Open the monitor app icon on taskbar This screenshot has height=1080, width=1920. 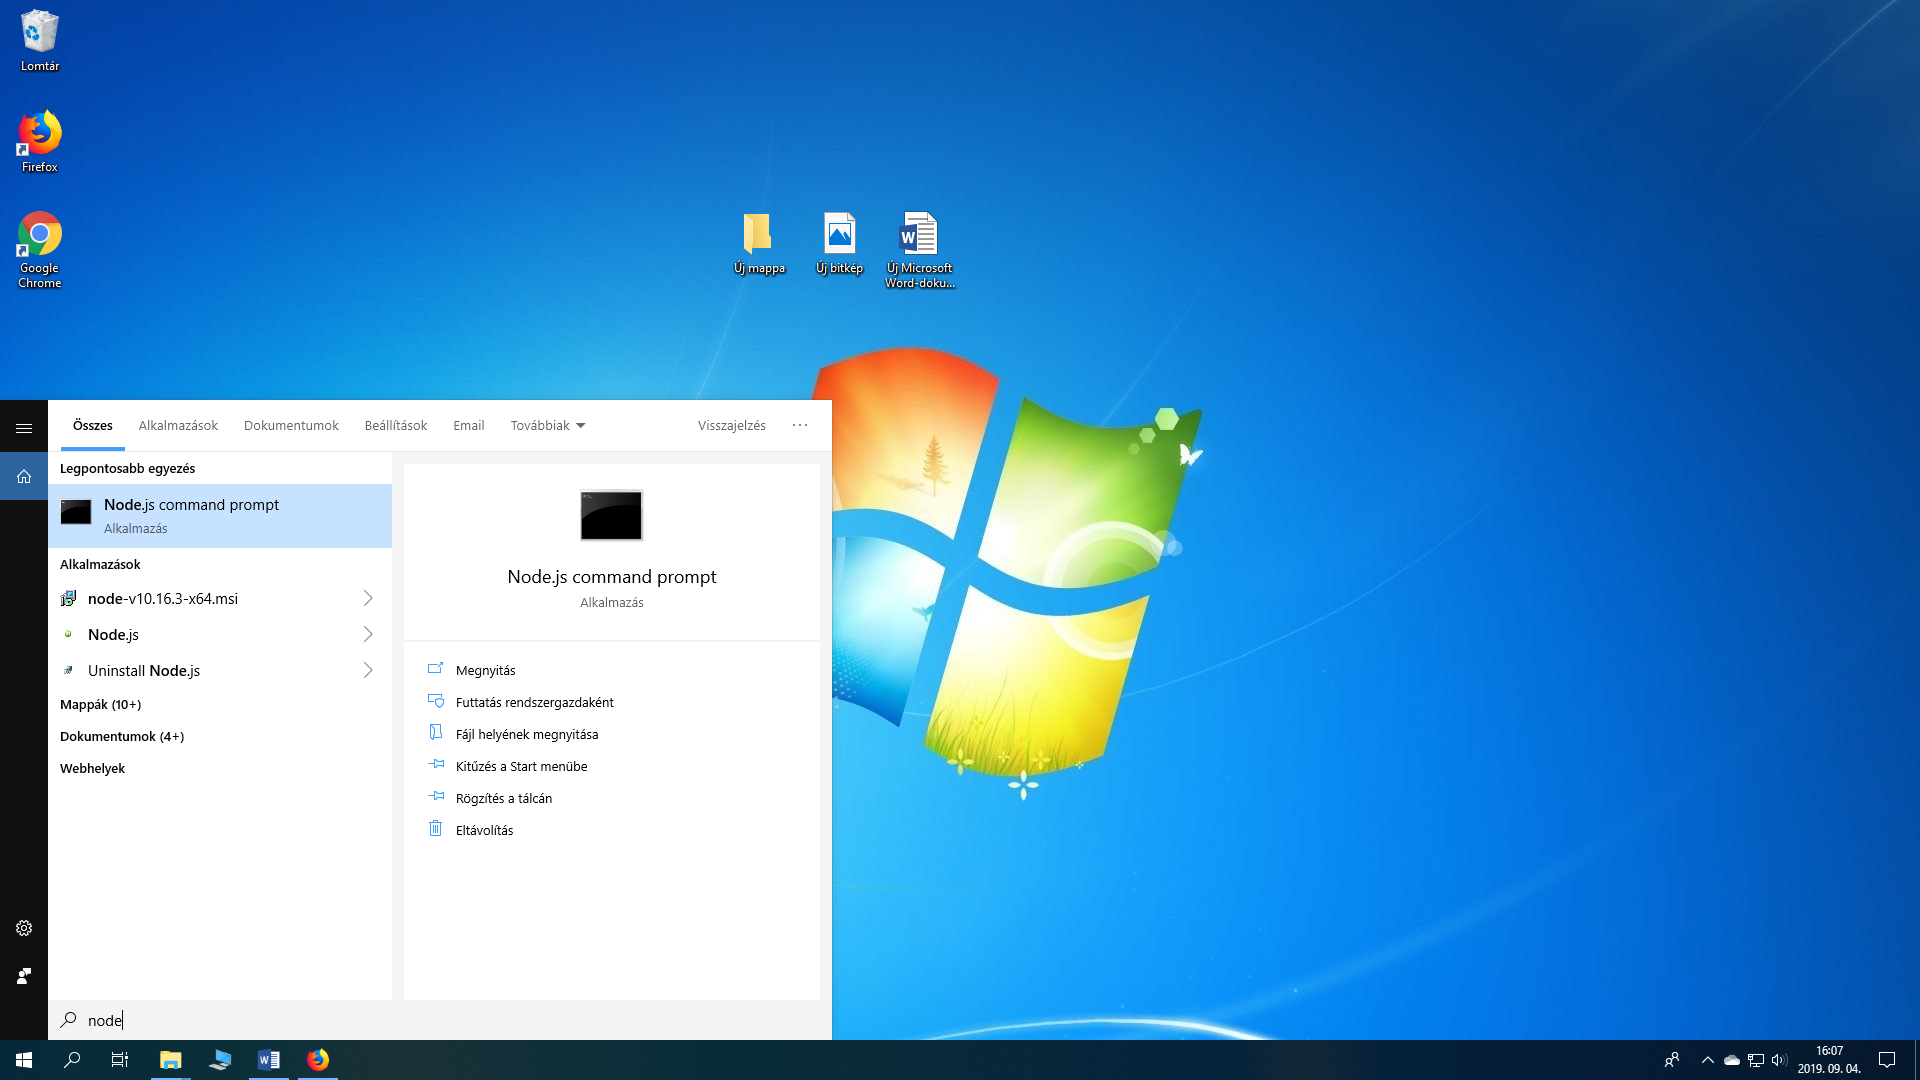(x=220, y=1060)
